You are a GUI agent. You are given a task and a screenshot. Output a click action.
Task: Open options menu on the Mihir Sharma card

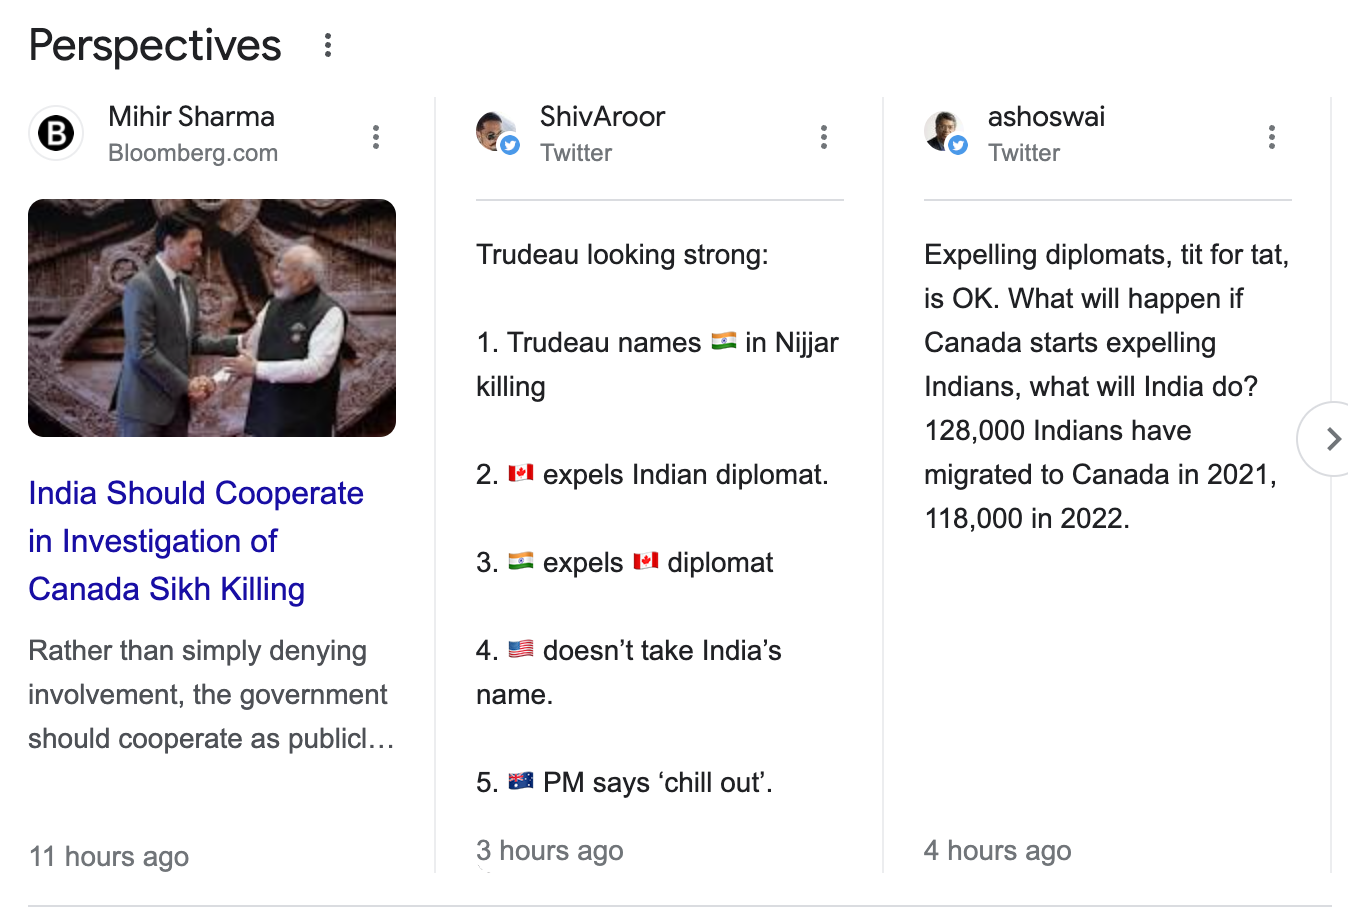click(x=376, y=136)
